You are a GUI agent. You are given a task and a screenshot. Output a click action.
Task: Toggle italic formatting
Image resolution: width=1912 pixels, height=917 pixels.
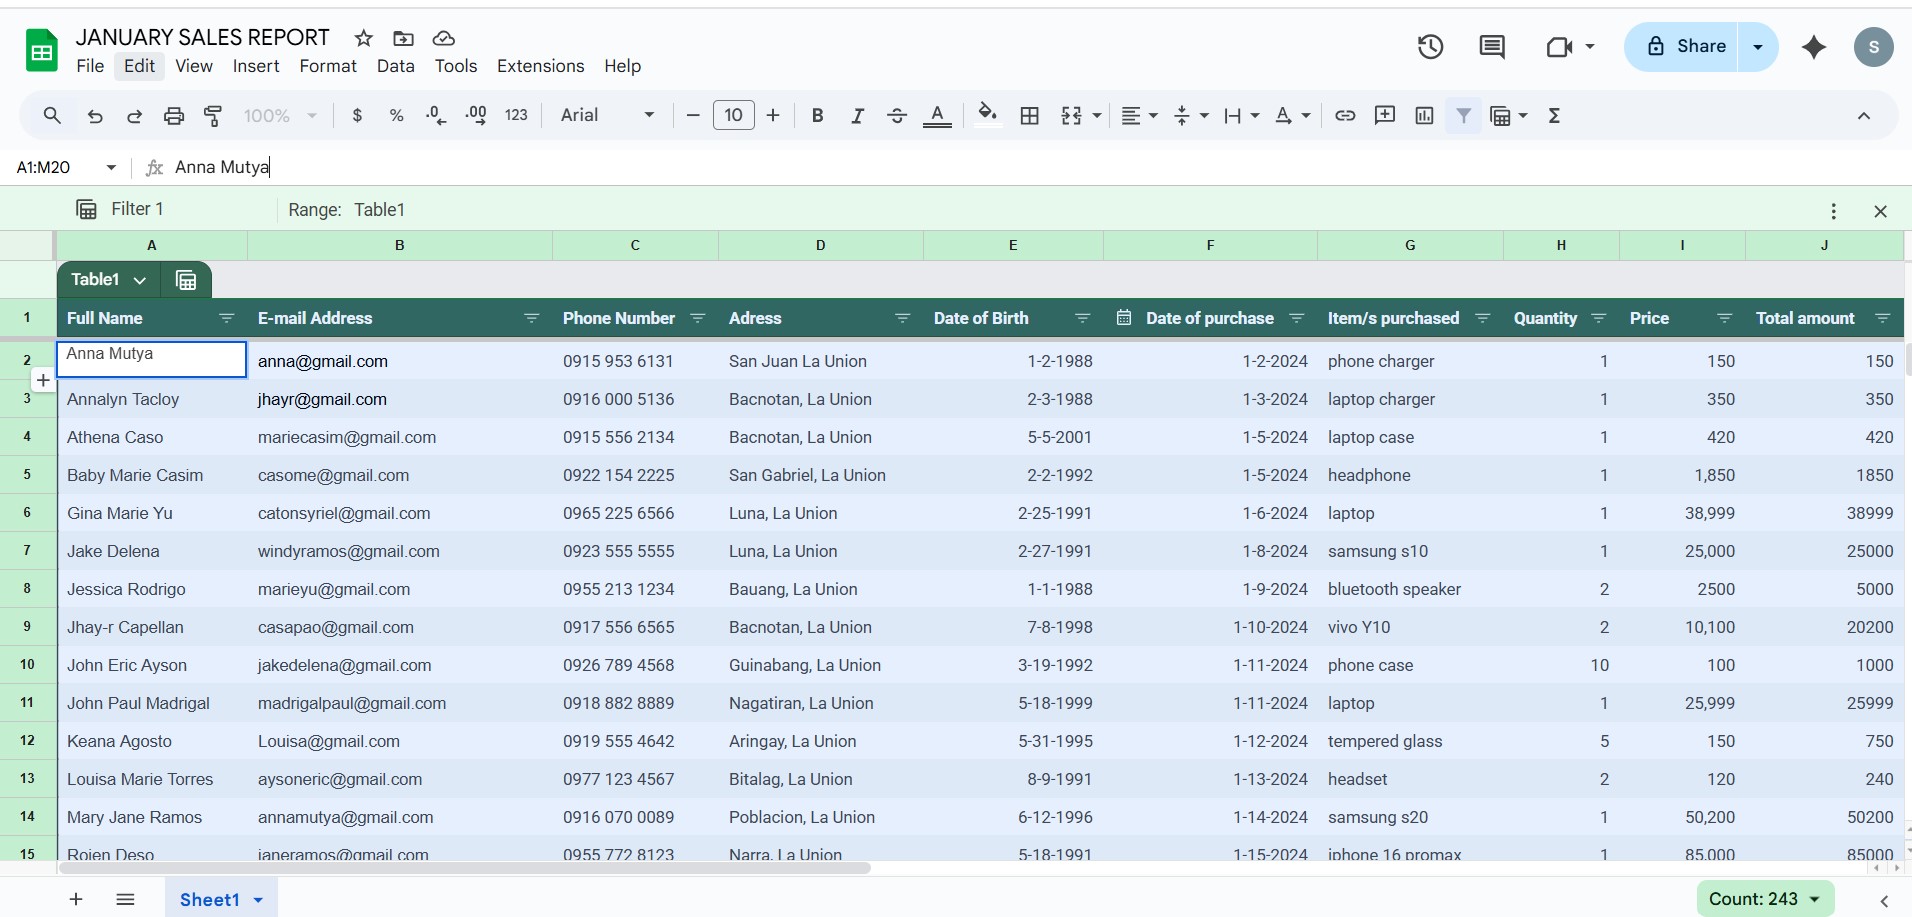[x=857, y=116]
